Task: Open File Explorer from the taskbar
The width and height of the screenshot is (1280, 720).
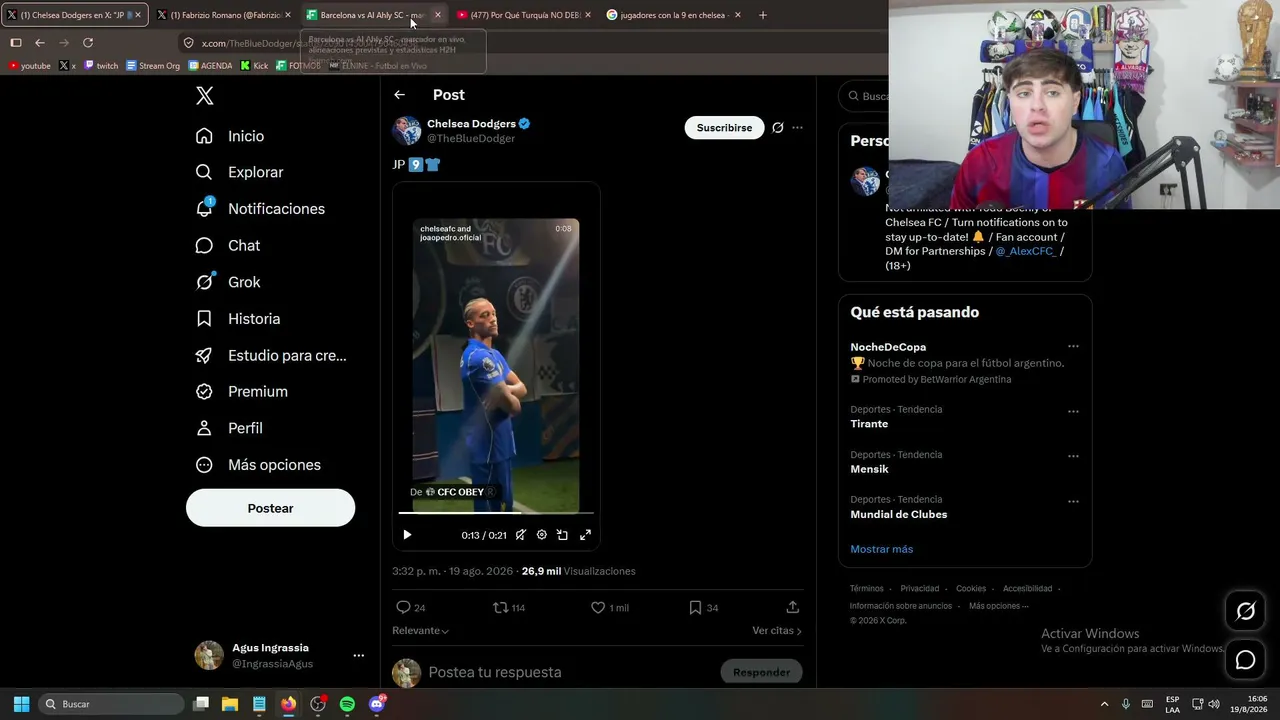Action: coord(230,704)
